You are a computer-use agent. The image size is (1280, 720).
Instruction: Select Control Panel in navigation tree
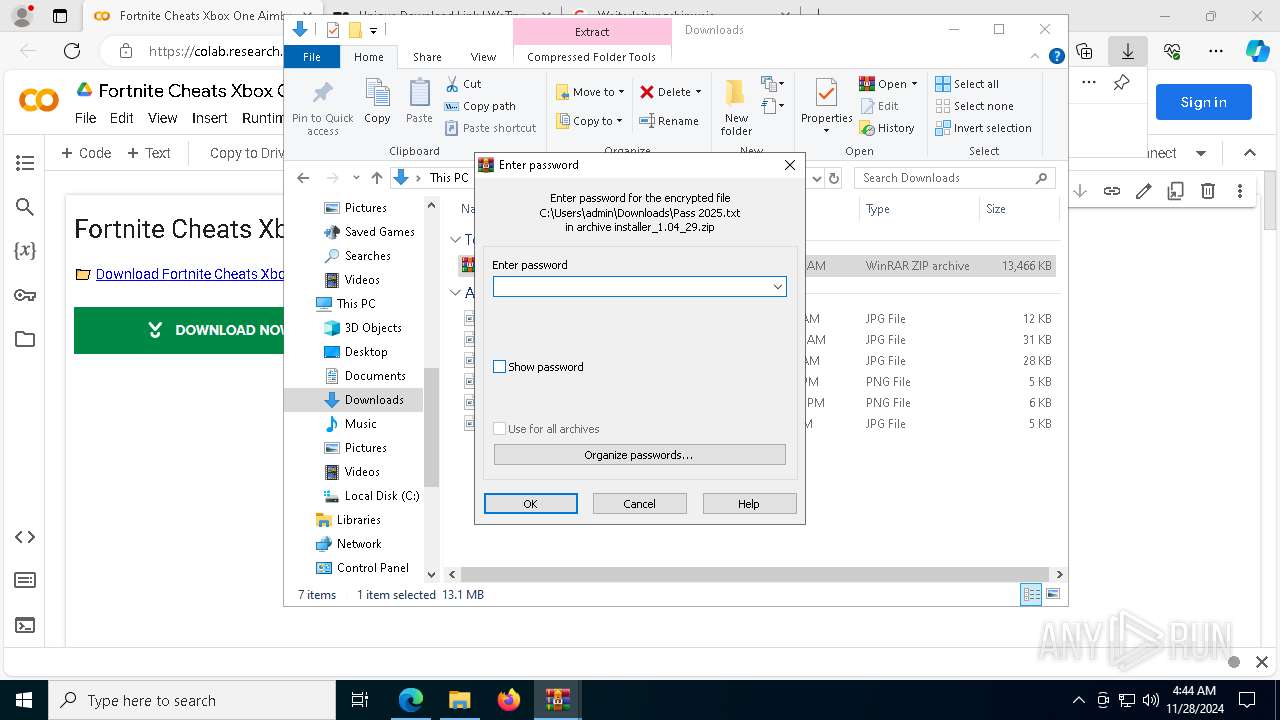pos(363,568)
